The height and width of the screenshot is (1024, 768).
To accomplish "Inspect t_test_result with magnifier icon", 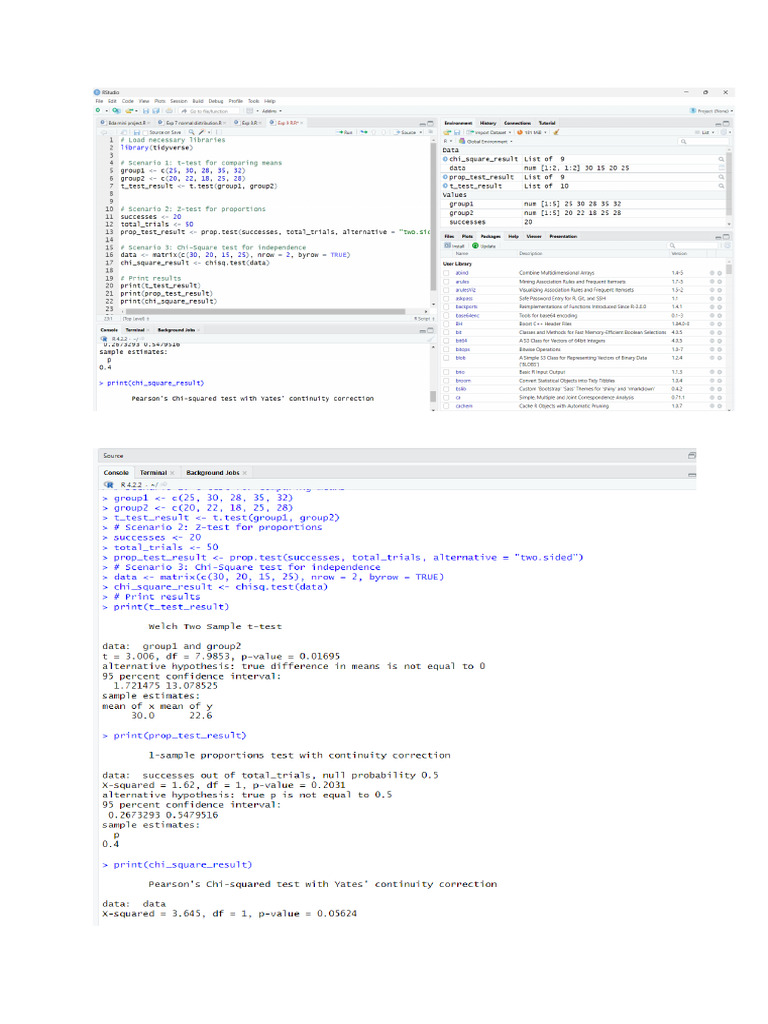I will tap(722, 186).
